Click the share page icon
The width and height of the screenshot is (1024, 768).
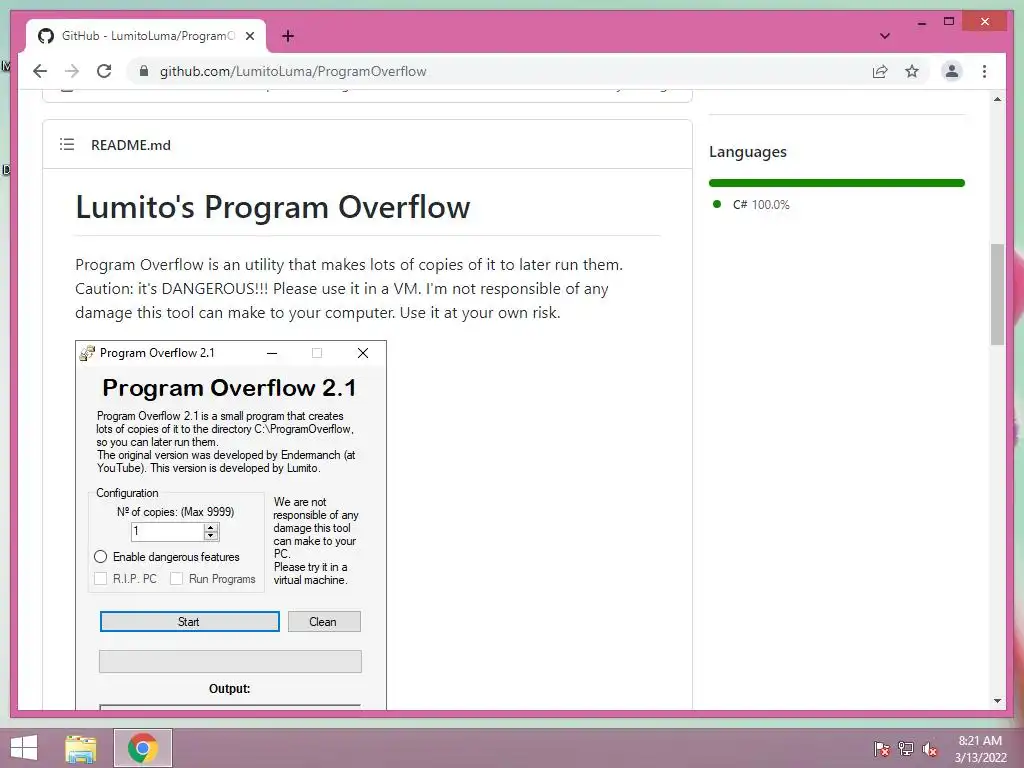[x=880, y=71]
